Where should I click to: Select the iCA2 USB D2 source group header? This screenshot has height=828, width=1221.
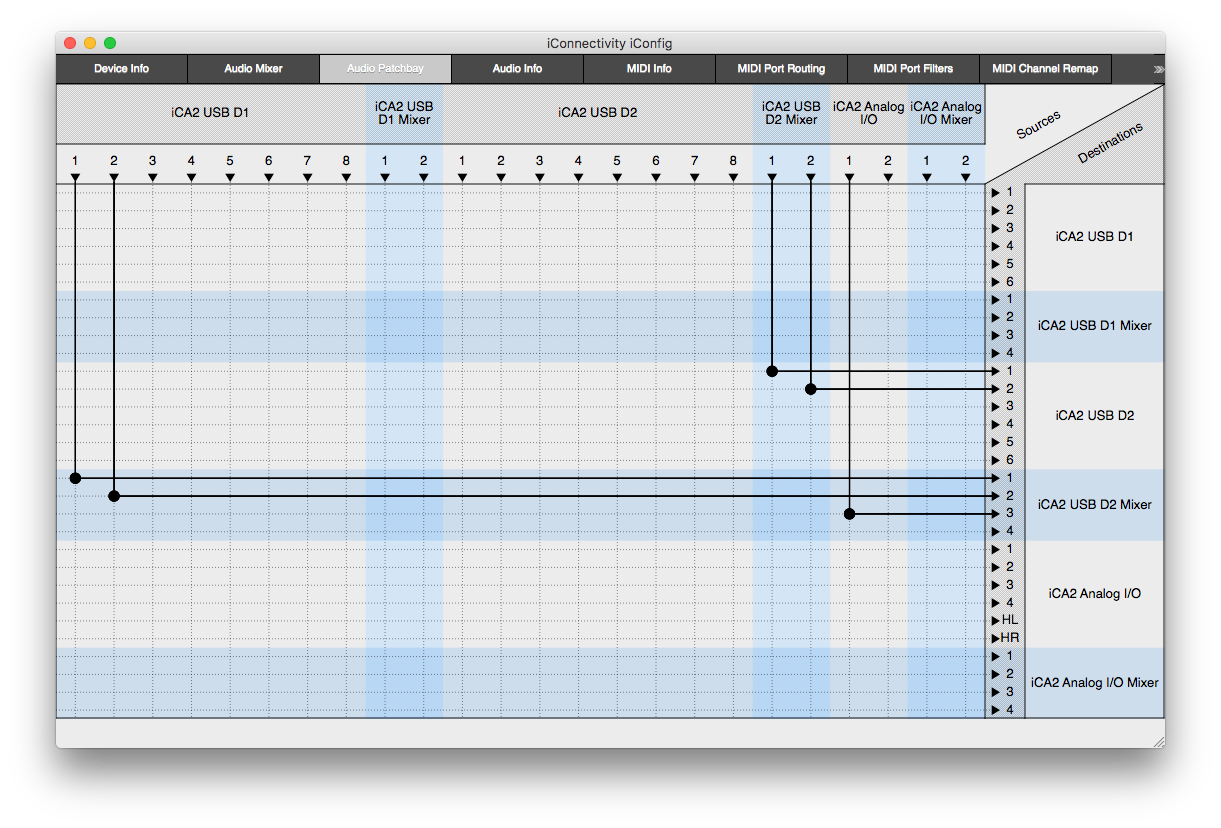(598, 113)
